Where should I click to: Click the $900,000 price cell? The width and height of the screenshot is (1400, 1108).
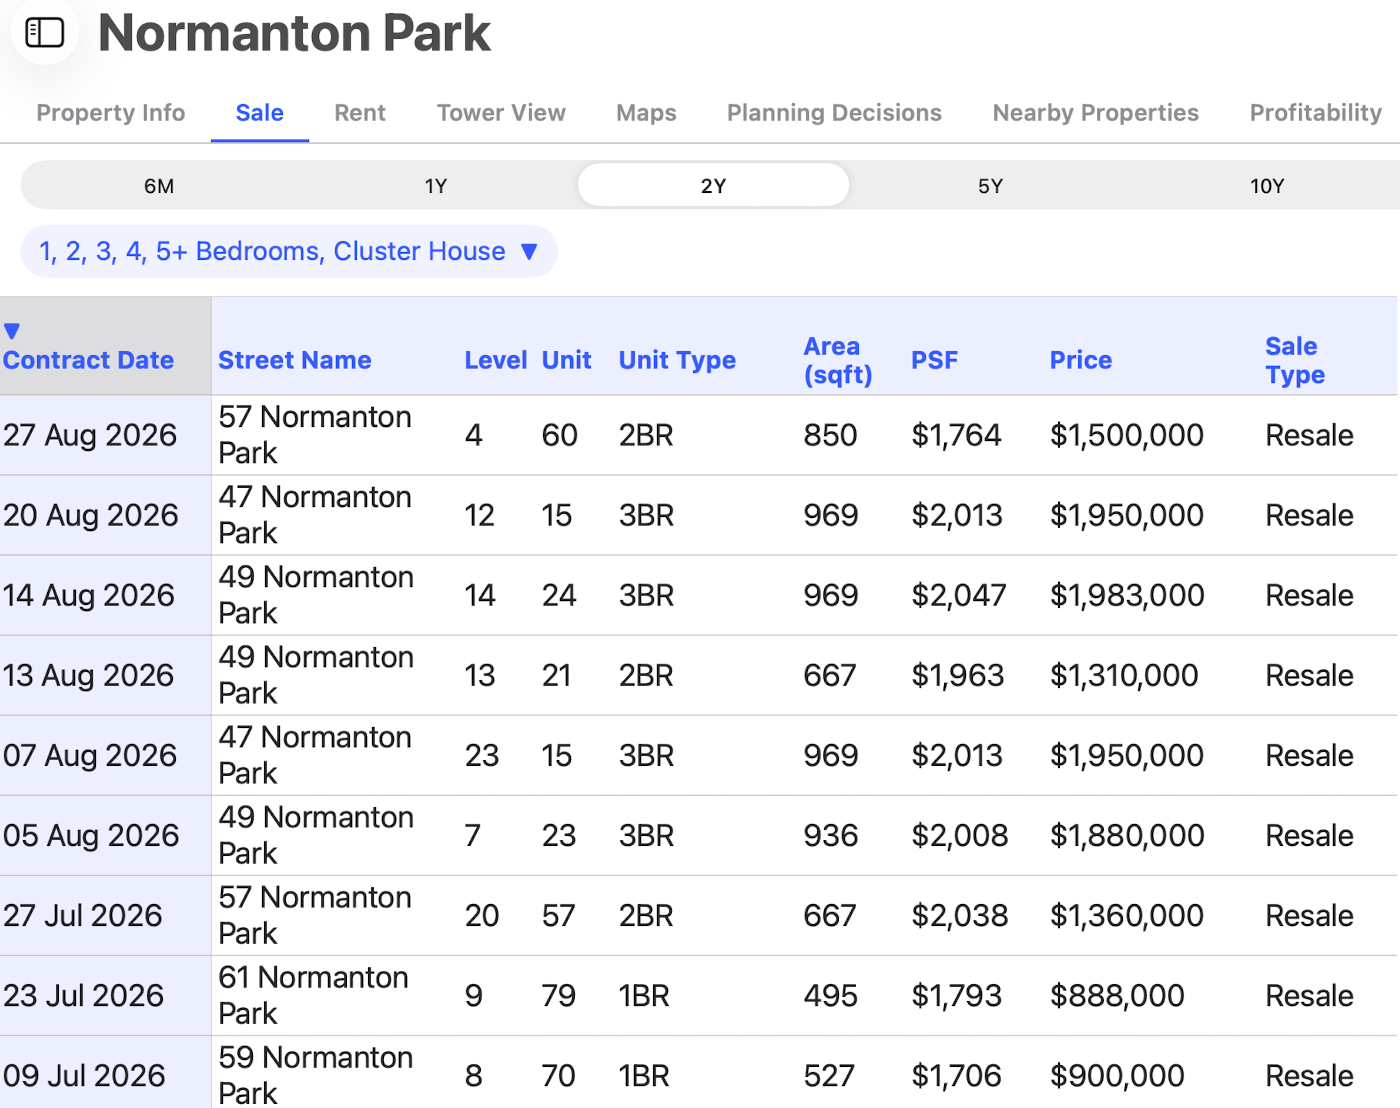(x=1117, y=1075)
